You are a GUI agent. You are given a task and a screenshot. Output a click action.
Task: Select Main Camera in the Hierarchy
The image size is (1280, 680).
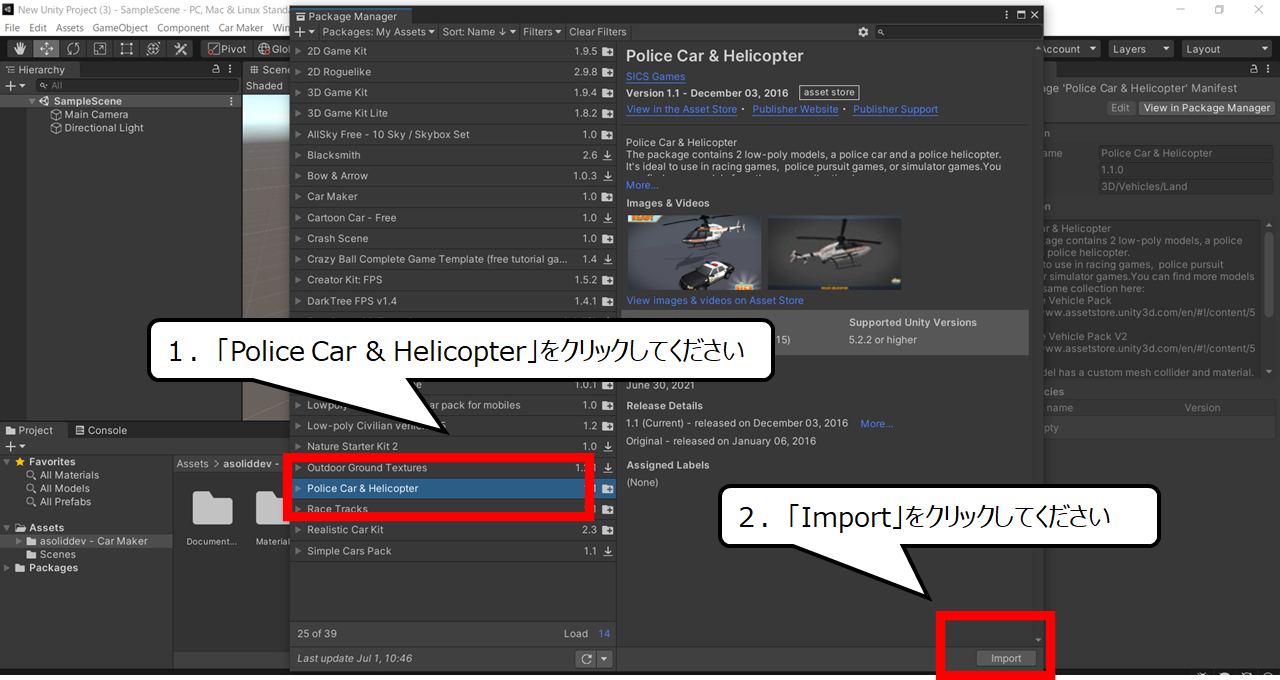tap(96, 114)
